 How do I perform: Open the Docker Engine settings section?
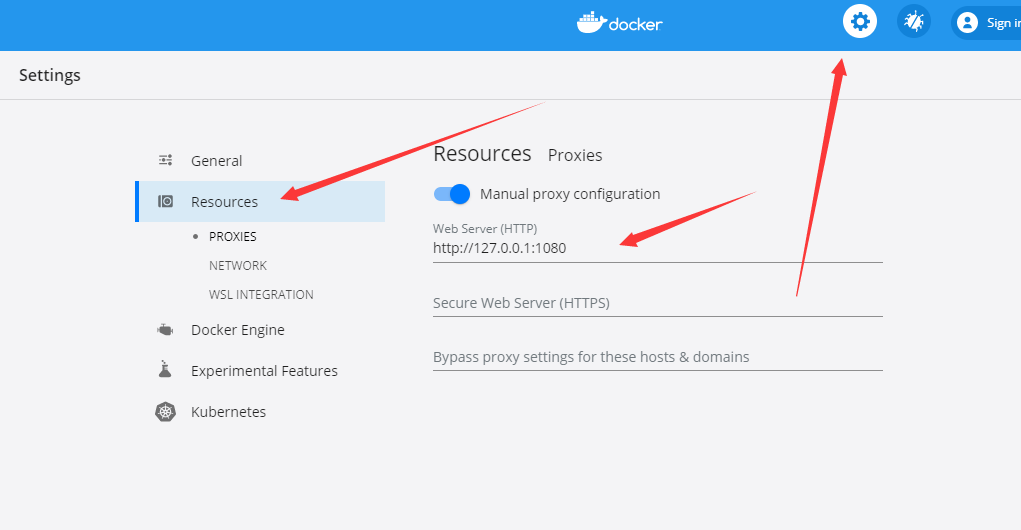[x=238, y=330]
